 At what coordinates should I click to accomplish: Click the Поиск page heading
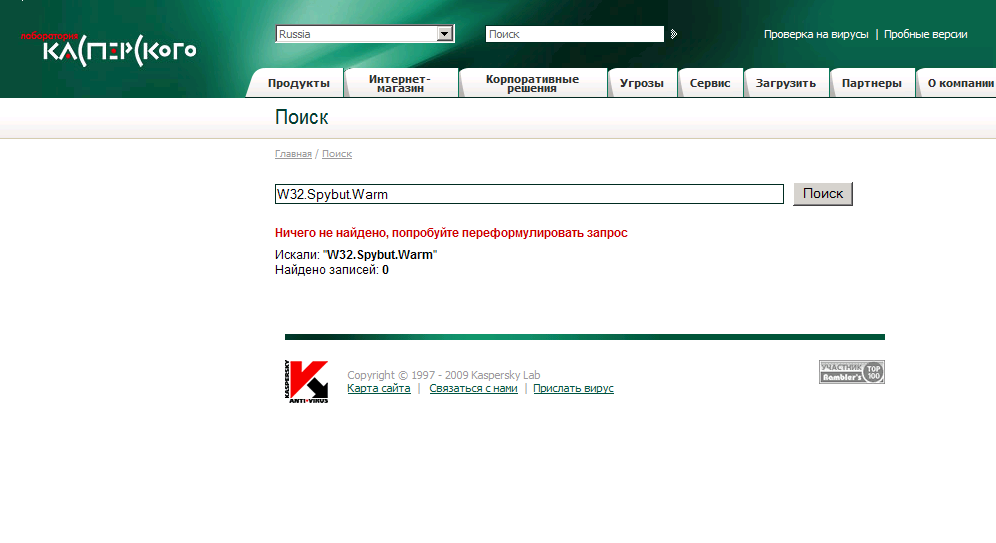302,117
